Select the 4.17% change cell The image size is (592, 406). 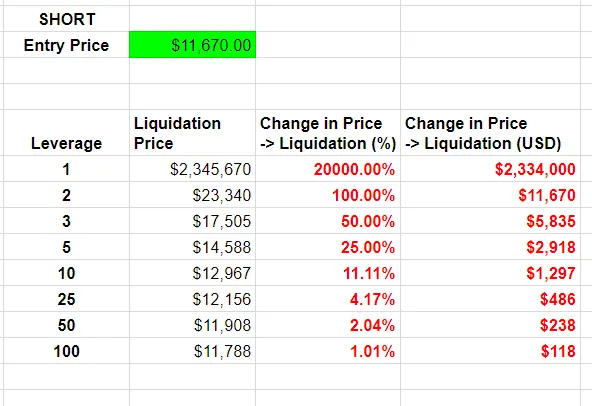(x=328, y=299)
